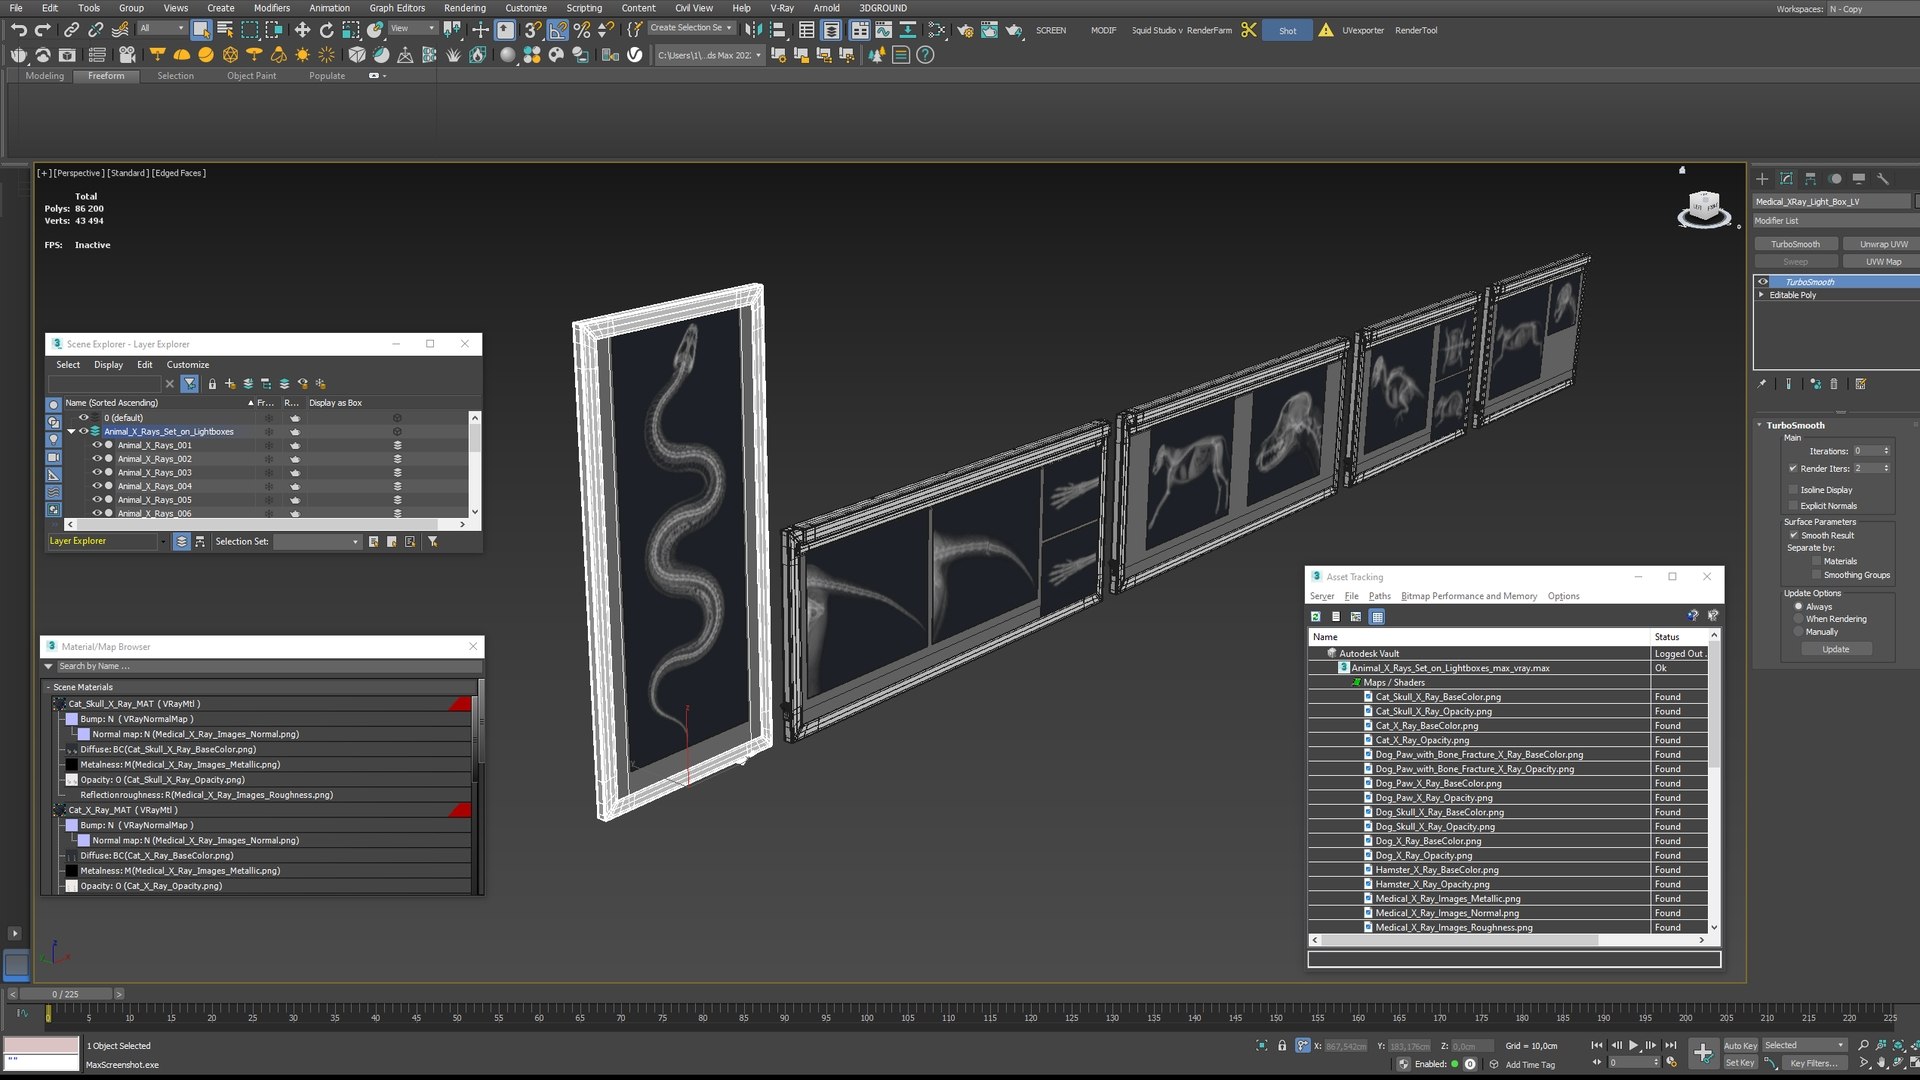
Task: Enable the Isoline Display checkbox
Action: tap(1793, 490)
